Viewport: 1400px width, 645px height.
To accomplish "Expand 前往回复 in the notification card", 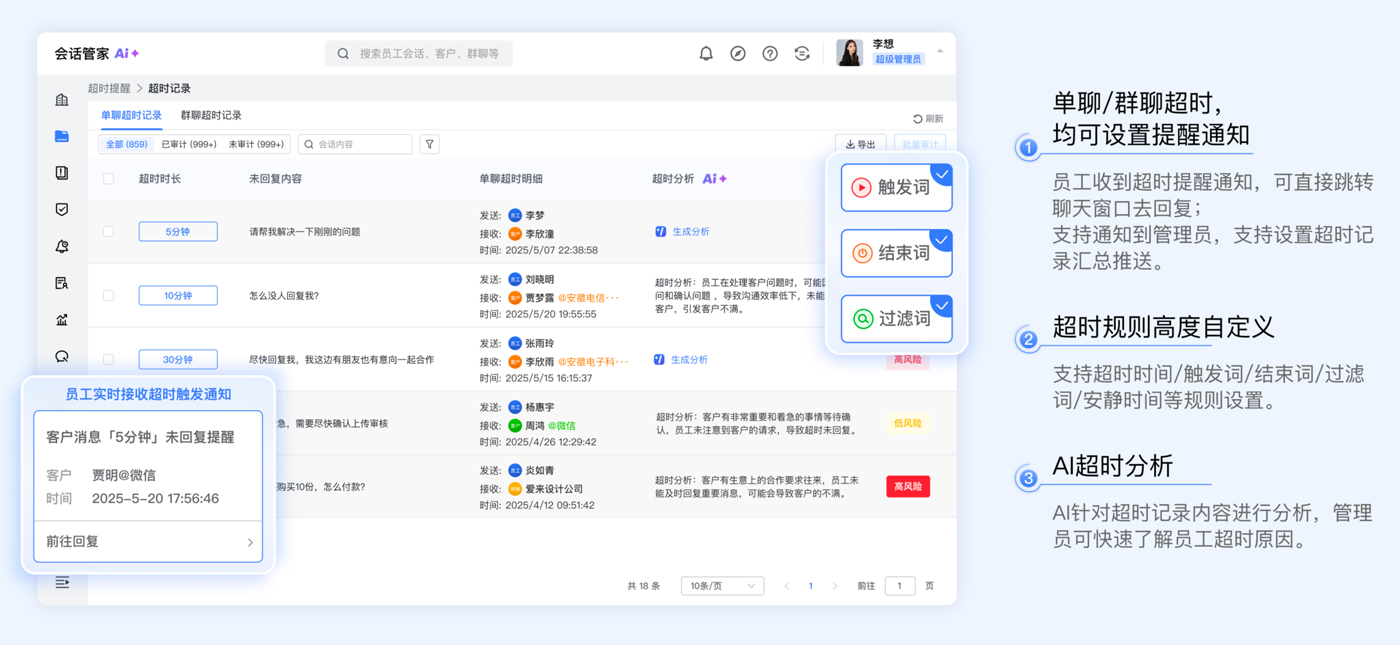I will [x=148, y=542].
